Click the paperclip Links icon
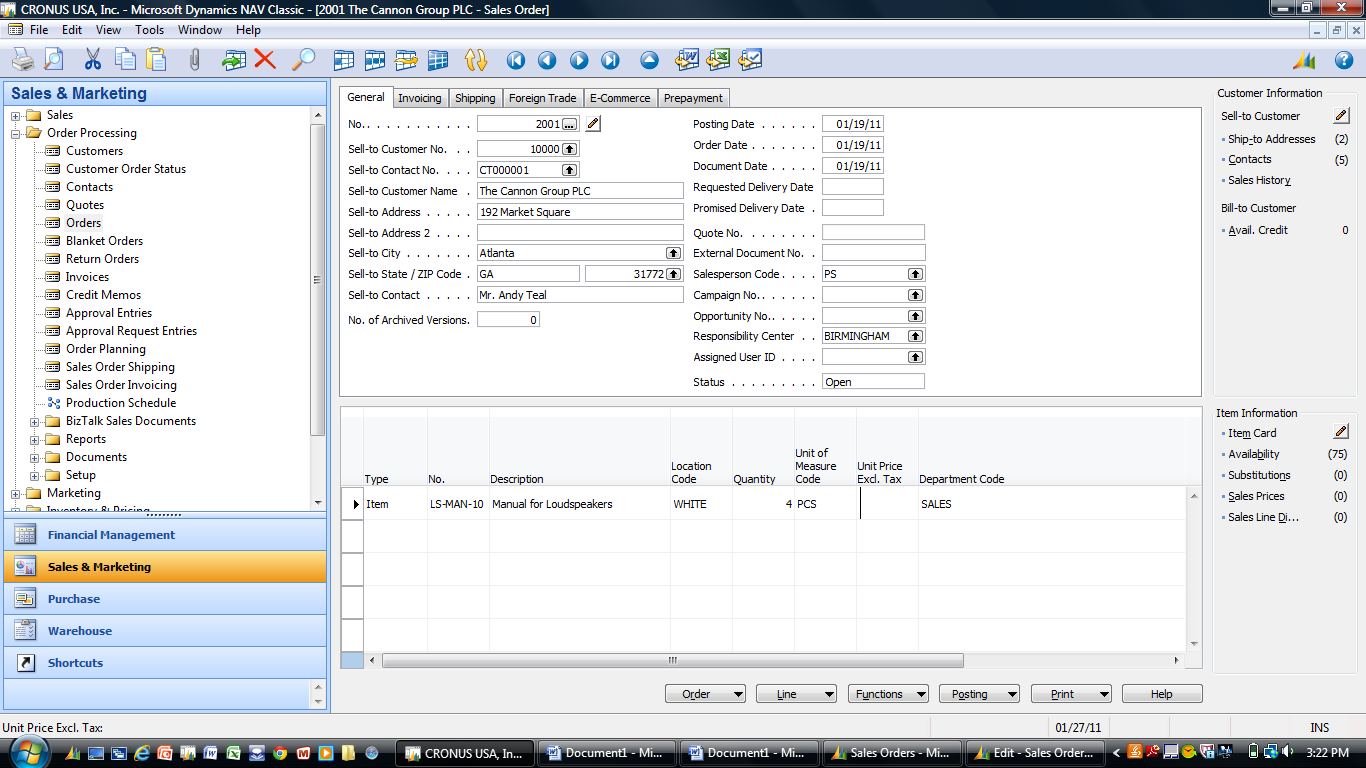1366x768 pixels. (194, 60)
